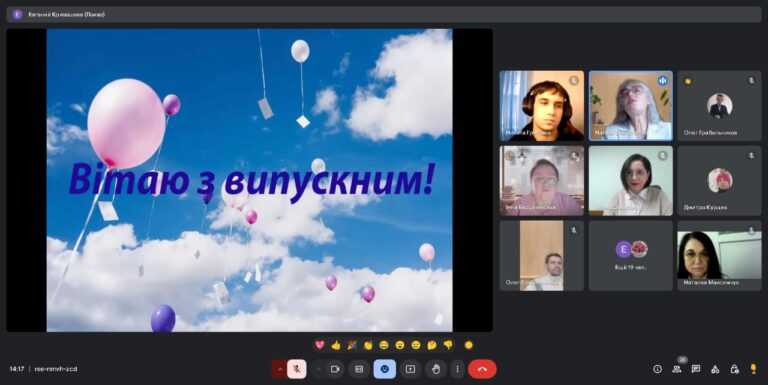Viewport: 768px width, 385px height.
Task: Select Наталка Максимчук video tile
Action: pos(720,255)
